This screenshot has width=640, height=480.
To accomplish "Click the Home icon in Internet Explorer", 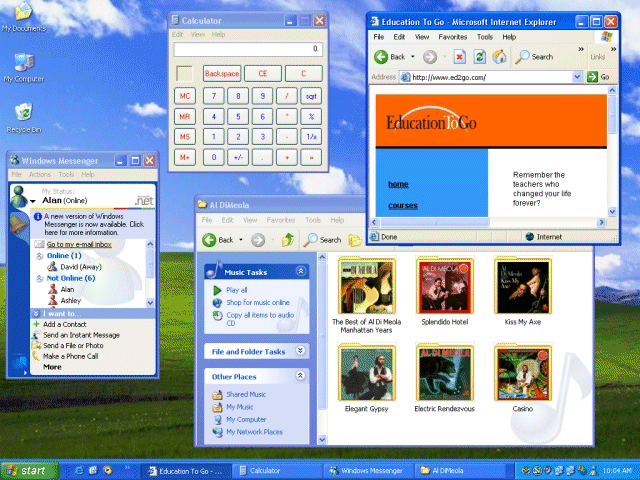I will click(x=499, y=57).
